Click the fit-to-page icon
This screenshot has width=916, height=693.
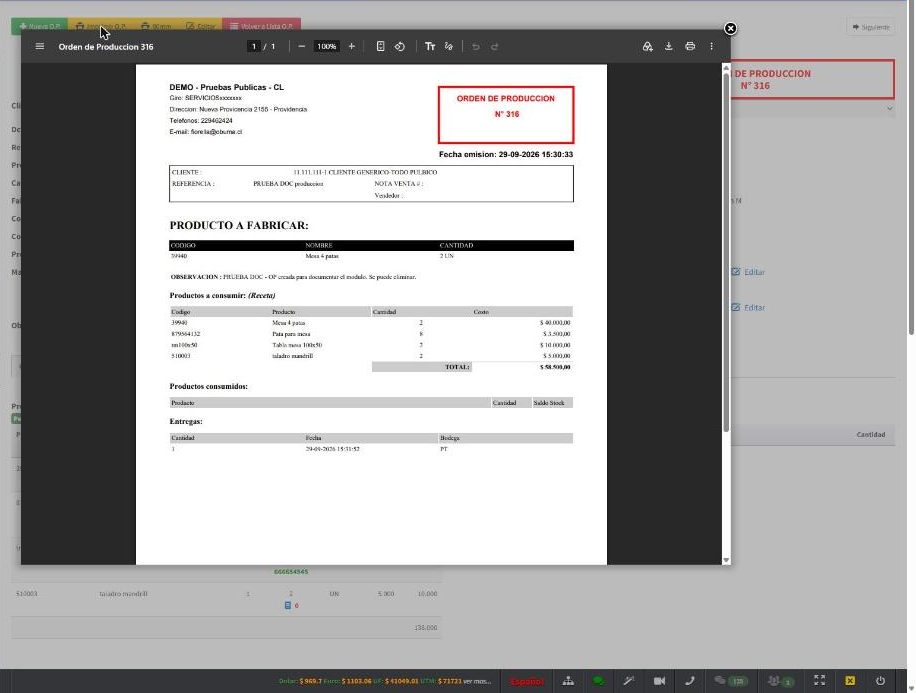(380, 46)
